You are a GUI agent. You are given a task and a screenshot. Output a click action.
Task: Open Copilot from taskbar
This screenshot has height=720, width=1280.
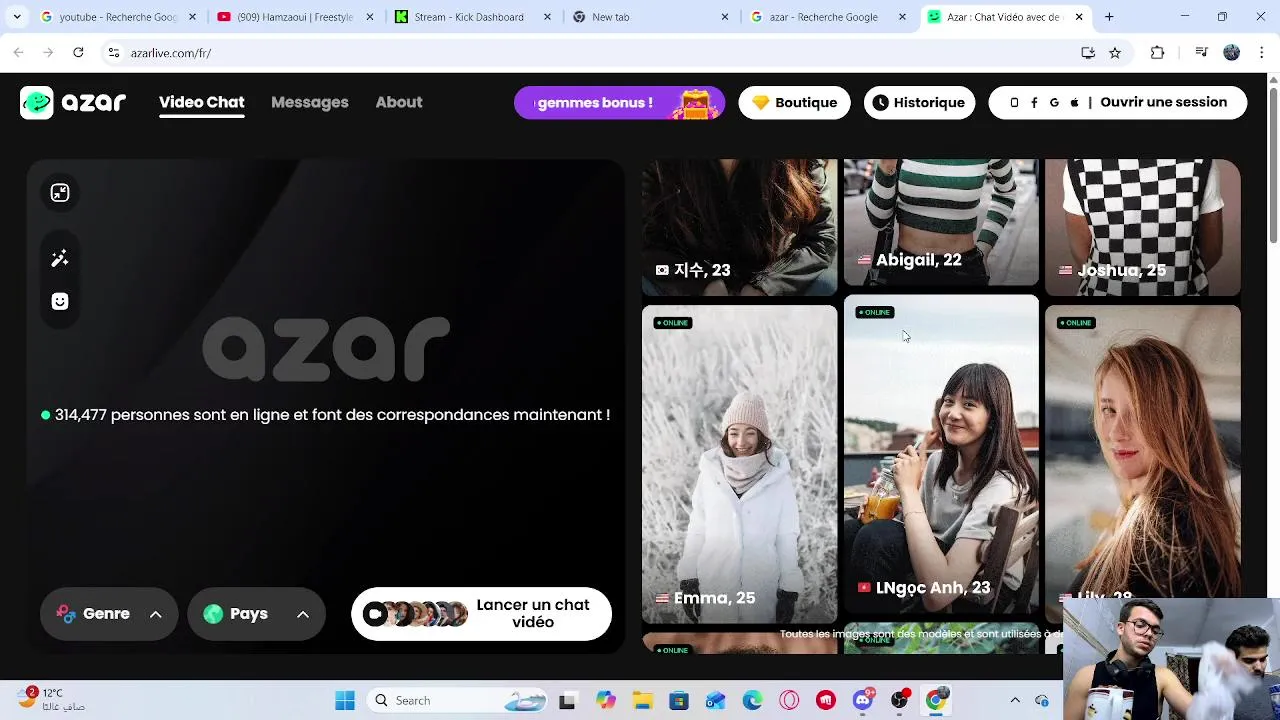[x=605, y=700]
